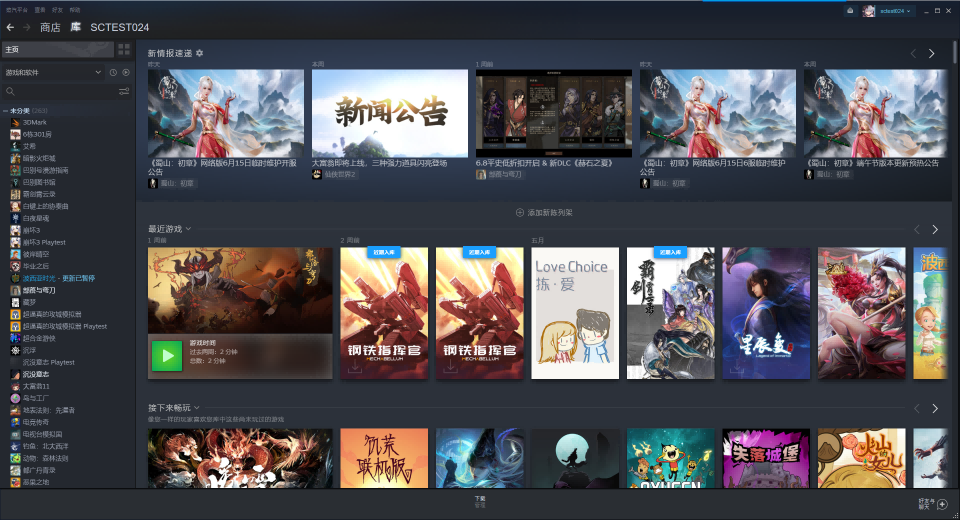Toggle sort by recent activity clock icon
960x520 pixels.
(x=113, y=72)
